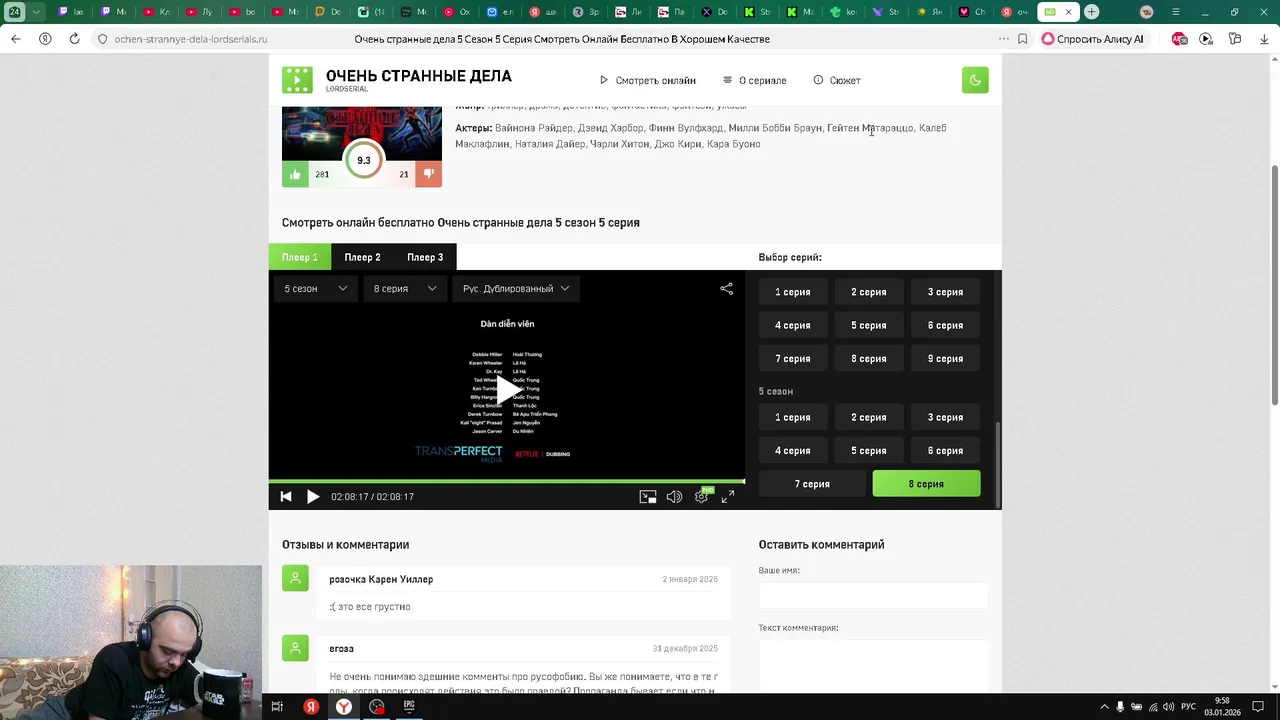Click the Текст комментария text area
Viewport: 1280px width, 720px height.
[x=873, y=665]
